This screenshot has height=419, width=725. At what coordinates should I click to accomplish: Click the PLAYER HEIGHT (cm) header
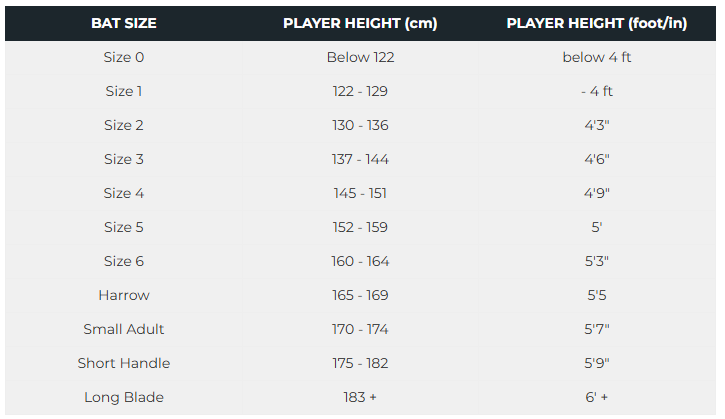click(360, 23)
